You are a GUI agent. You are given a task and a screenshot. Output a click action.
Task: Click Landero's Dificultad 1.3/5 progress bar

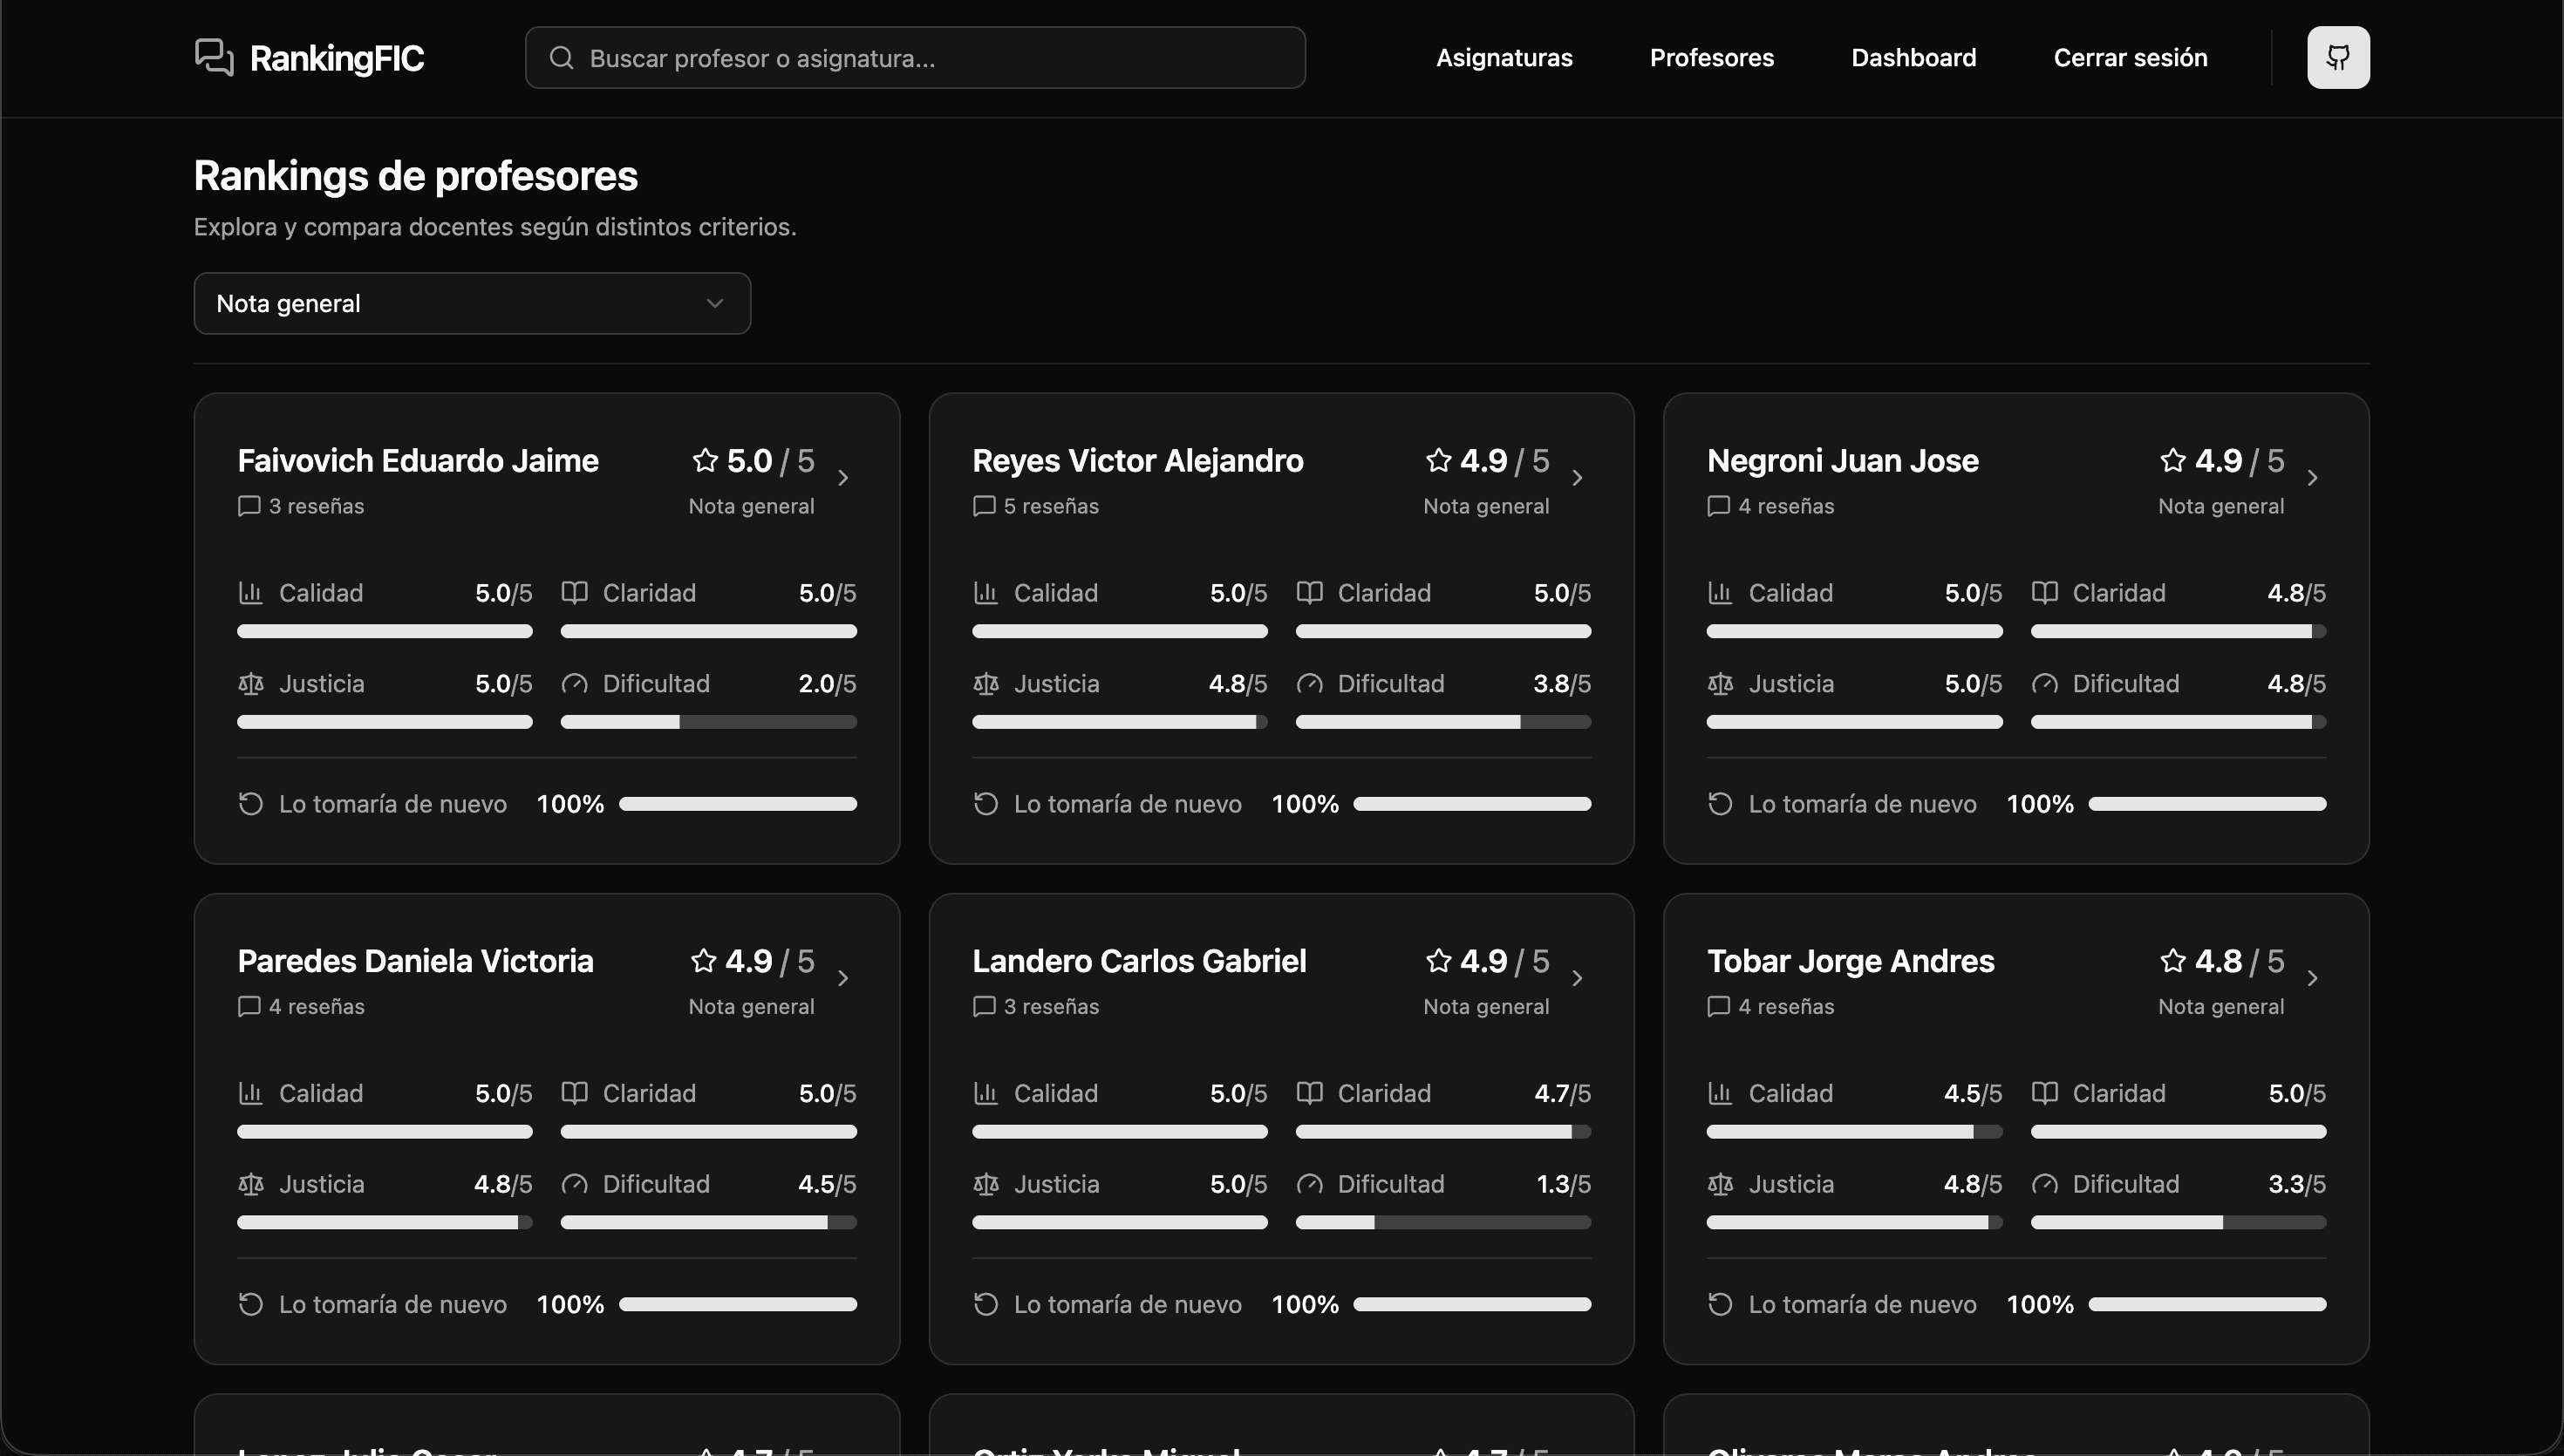click(1443, 1222)
